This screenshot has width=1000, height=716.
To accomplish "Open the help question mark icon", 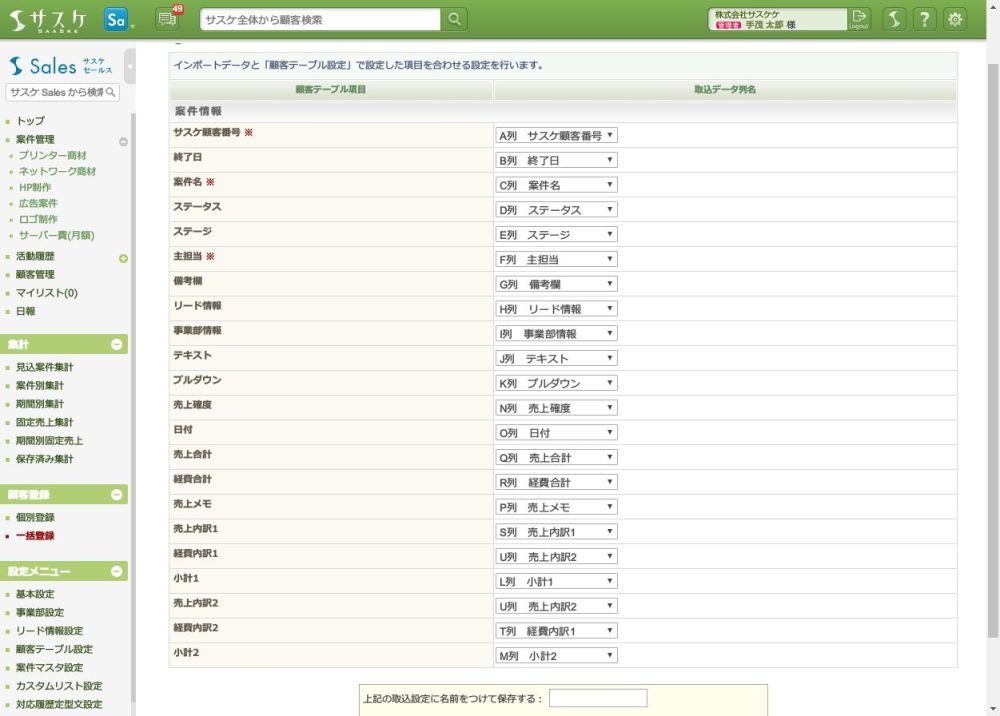I will tap(925, 19).
